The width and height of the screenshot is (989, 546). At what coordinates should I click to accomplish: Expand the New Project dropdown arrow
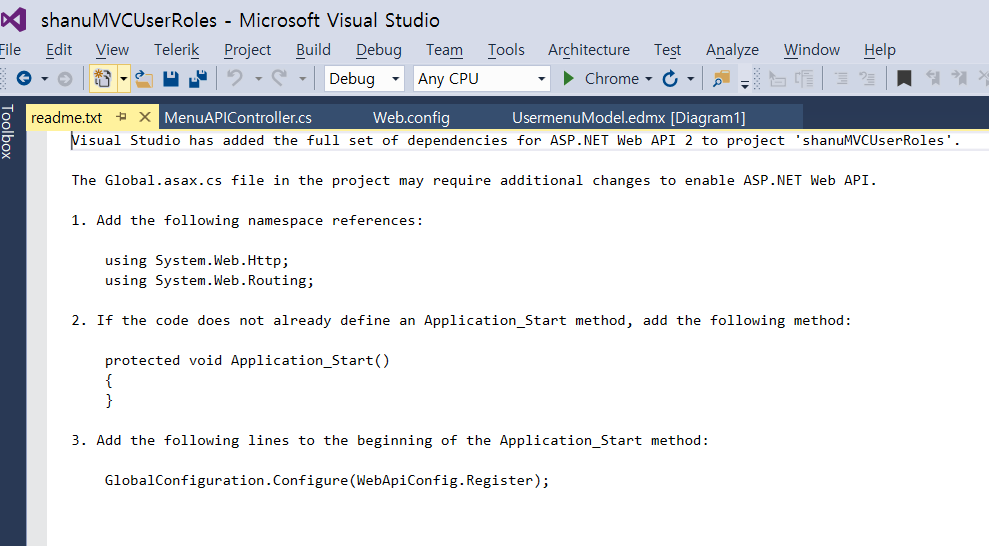[124, 78]
